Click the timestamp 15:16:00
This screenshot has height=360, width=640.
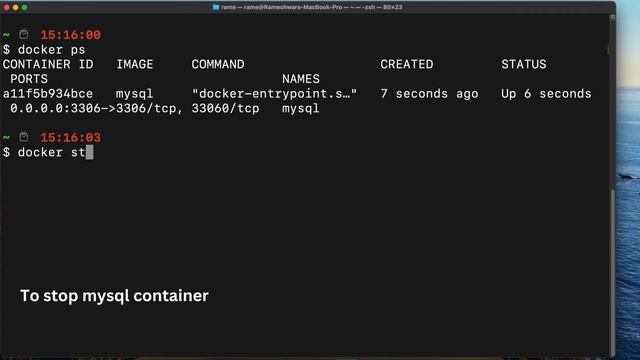click(71, 35)
